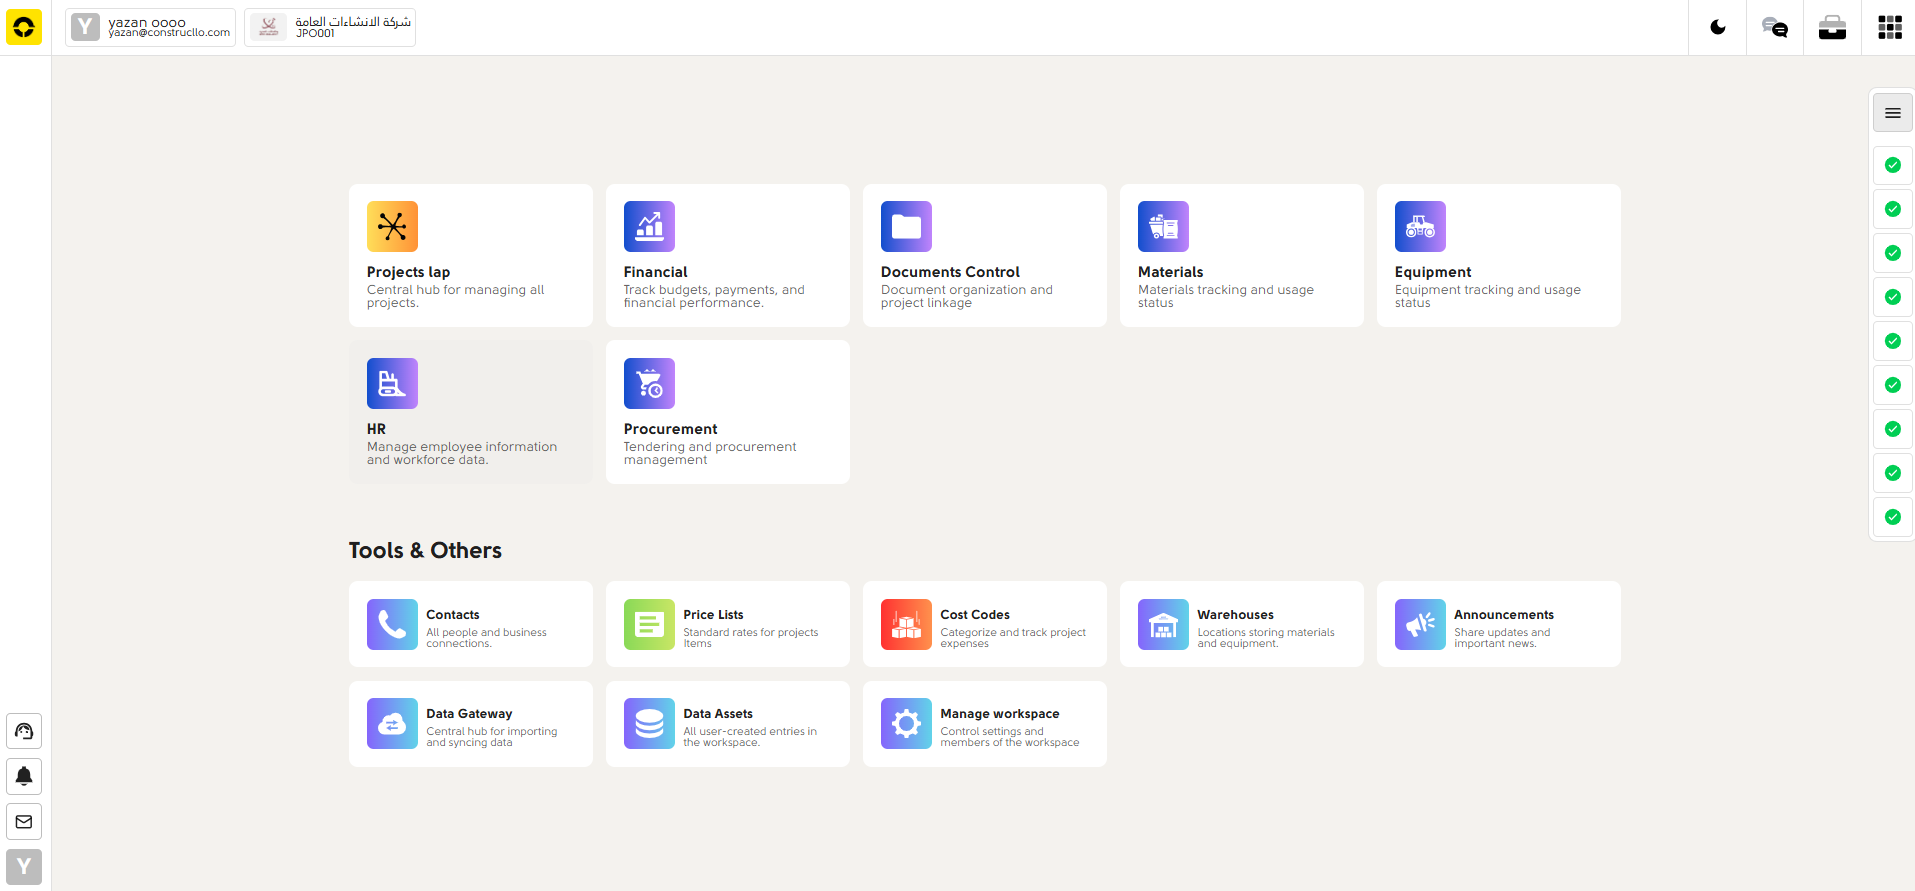Click 'Tendering and procurement management' text
Image resolution: width=1915 pixels, height=891 pixels.
click(x=710, y=453)
